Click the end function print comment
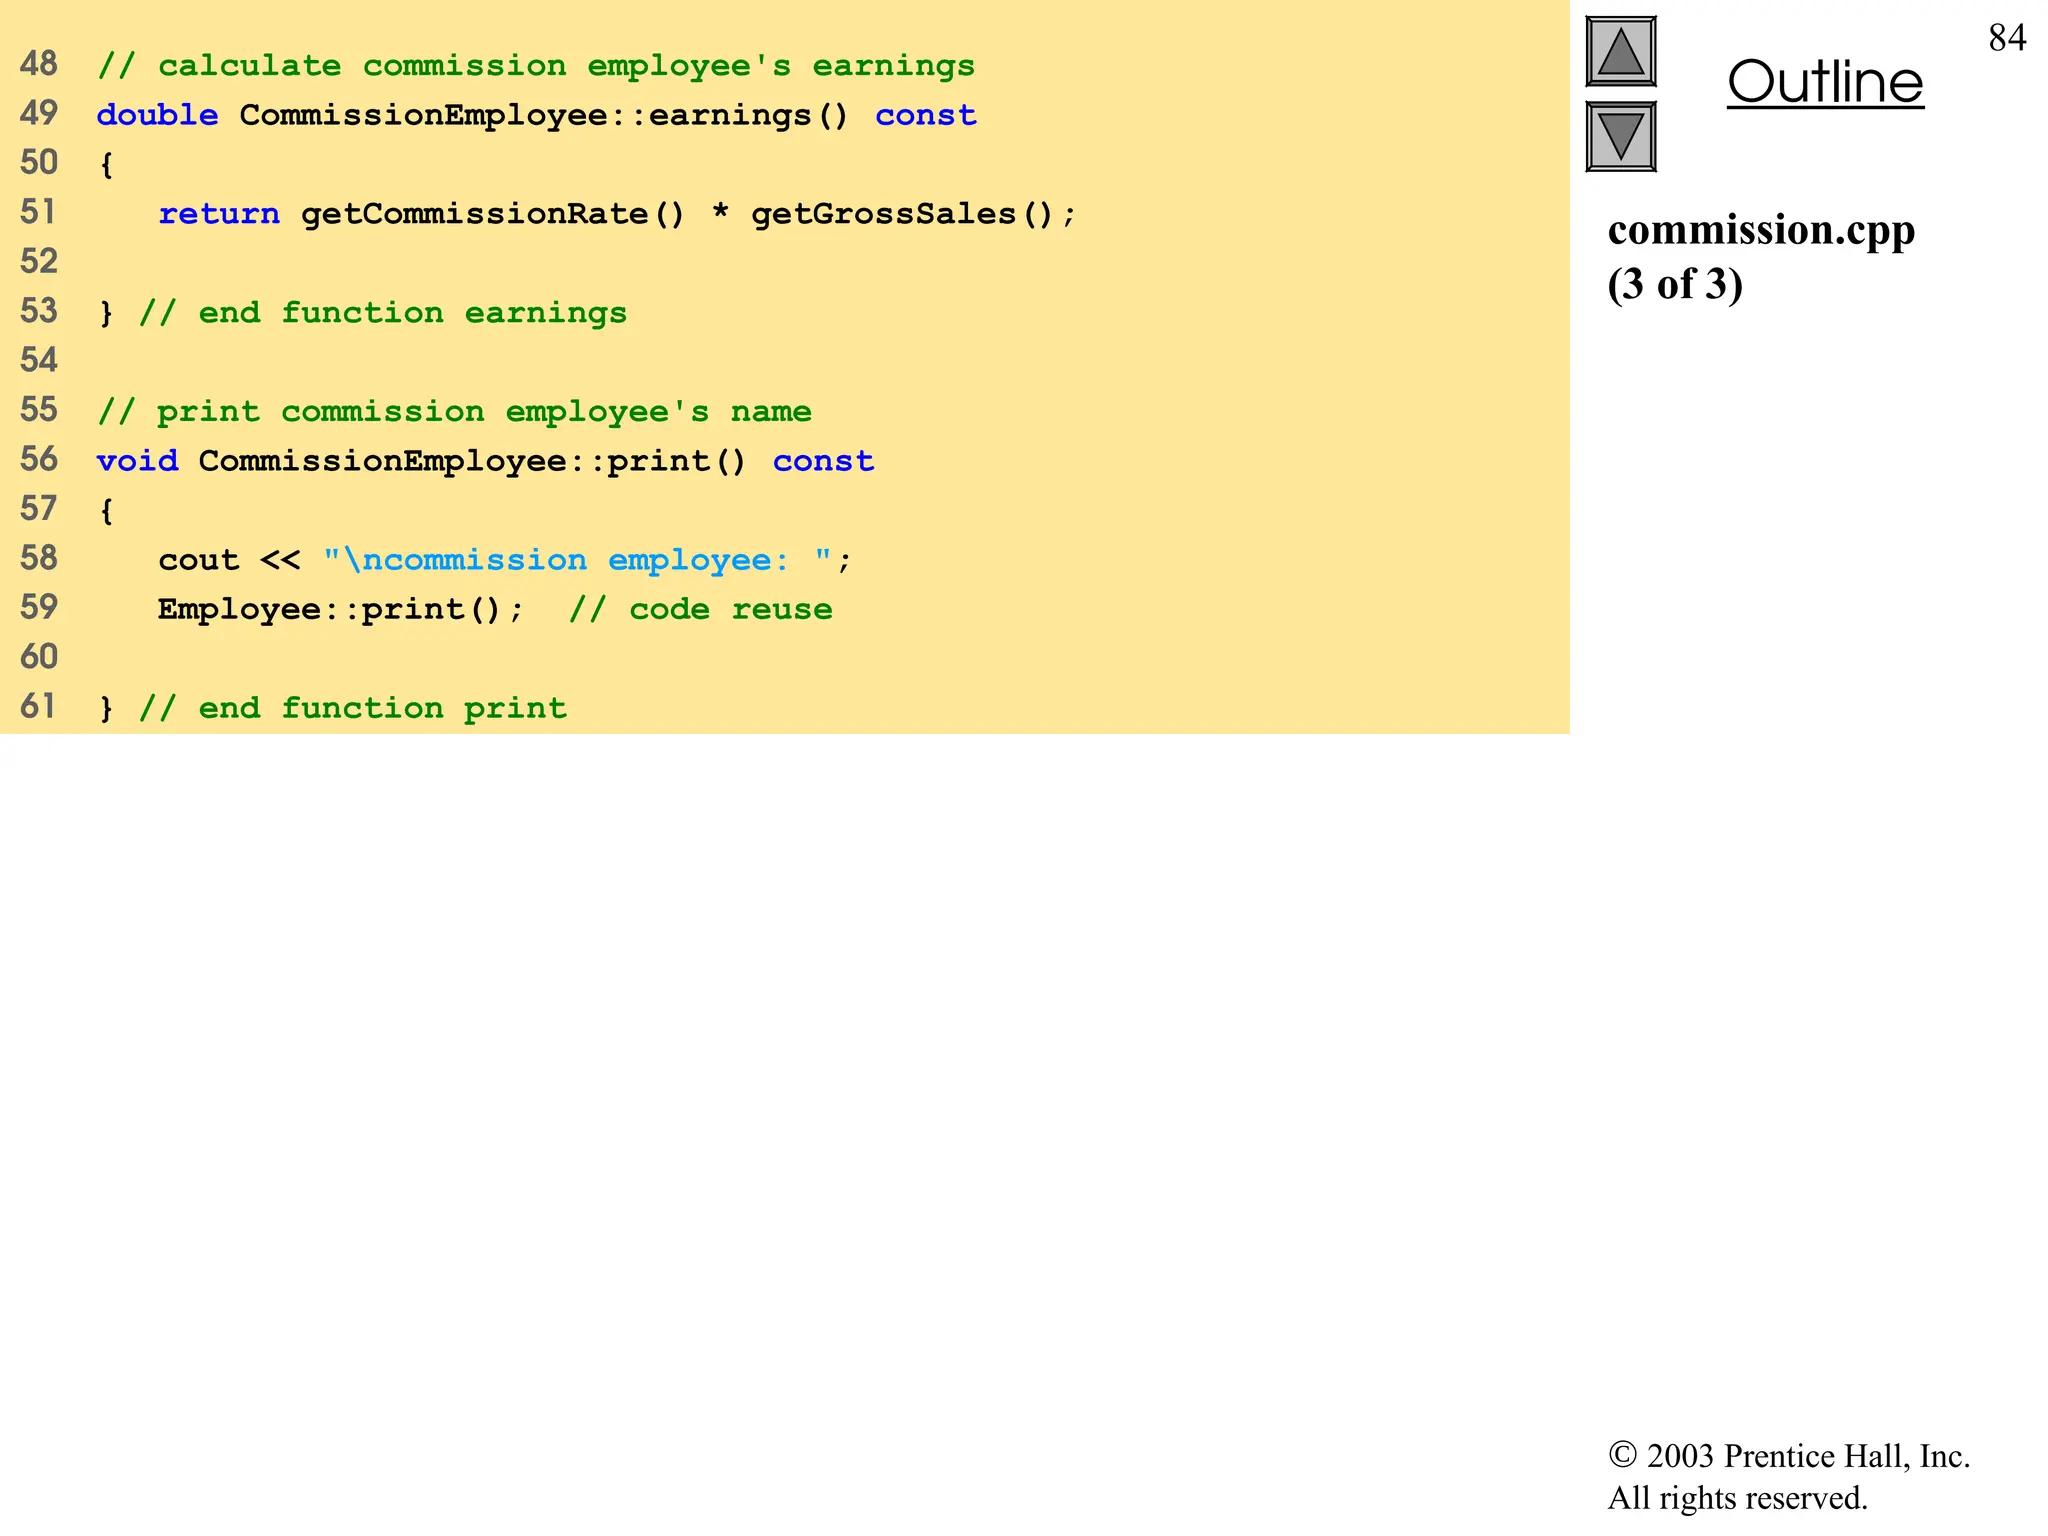2048x1536 pixels. [x=352, y=708]
